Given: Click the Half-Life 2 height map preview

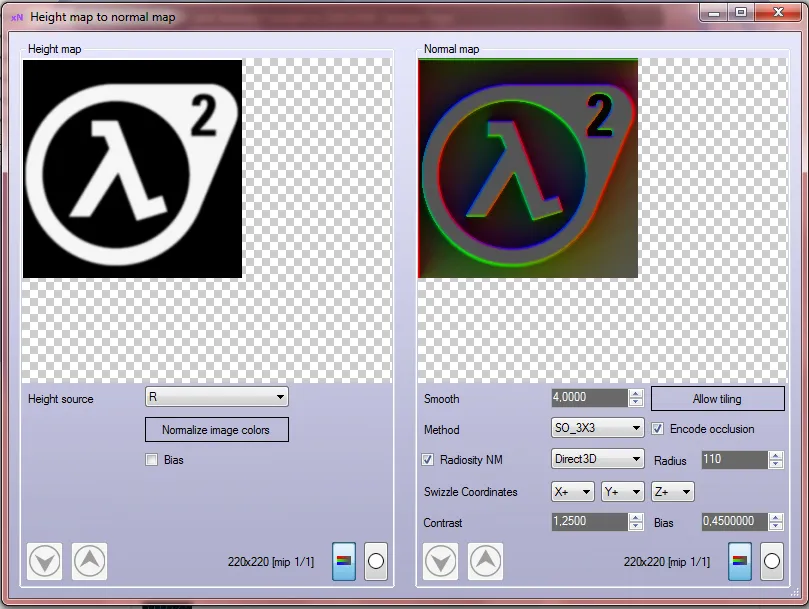Looking at the screenshot, I should tap(133, 169).
